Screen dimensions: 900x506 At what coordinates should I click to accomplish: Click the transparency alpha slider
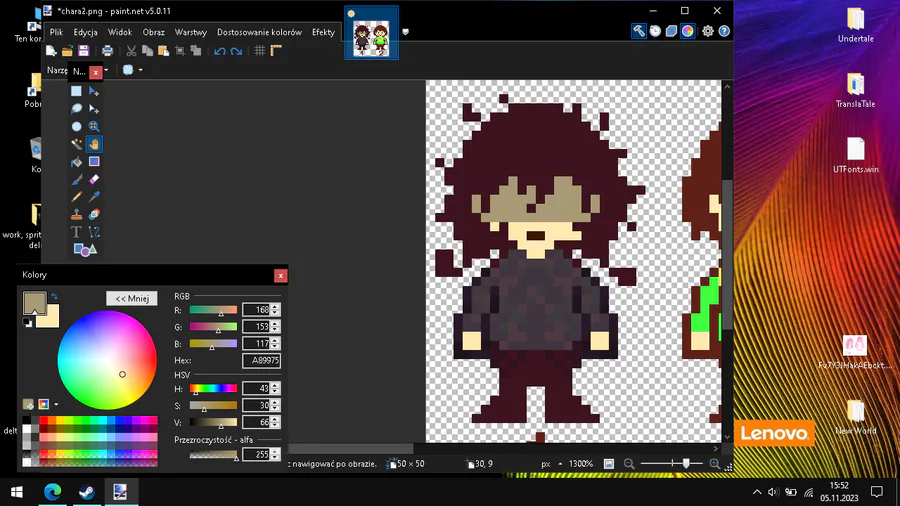pyautogui.click(x=213, y=454)
